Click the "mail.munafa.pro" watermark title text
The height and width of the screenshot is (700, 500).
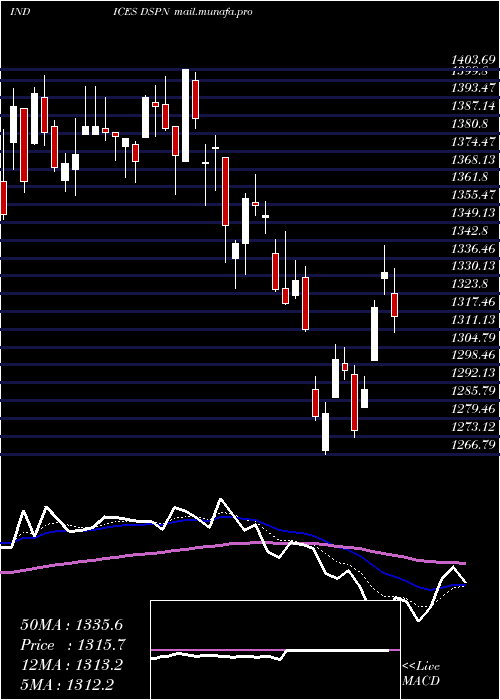(x=212, y=12)
